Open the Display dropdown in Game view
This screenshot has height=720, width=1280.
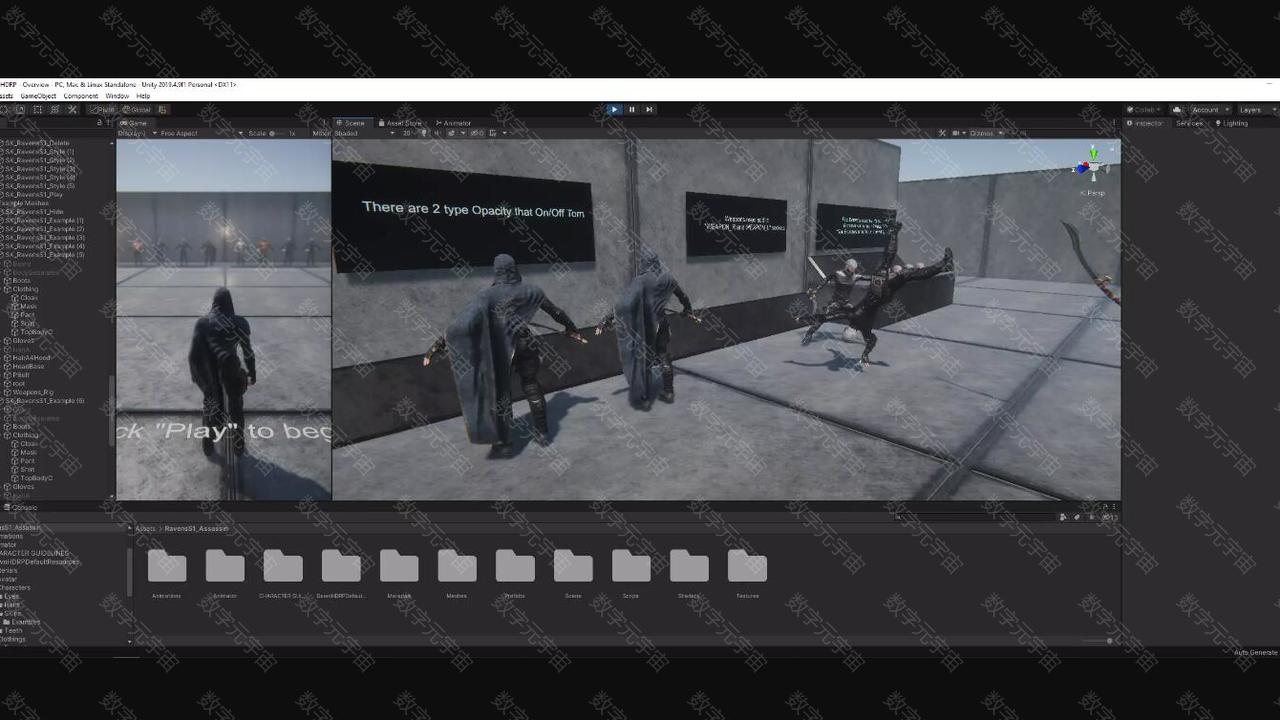[x=135, y=133]
